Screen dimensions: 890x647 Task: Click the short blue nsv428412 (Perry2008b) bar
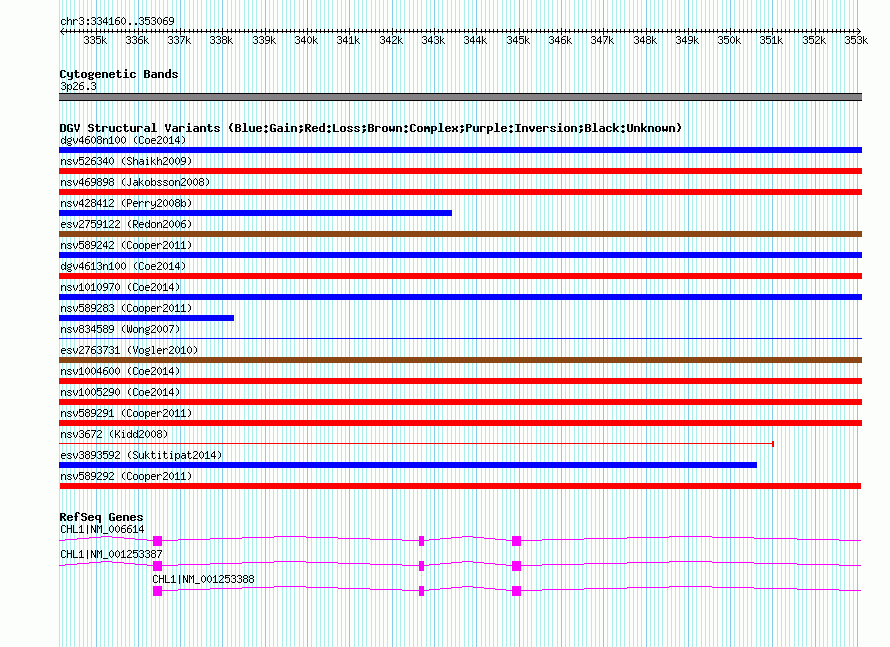point(255,213)
